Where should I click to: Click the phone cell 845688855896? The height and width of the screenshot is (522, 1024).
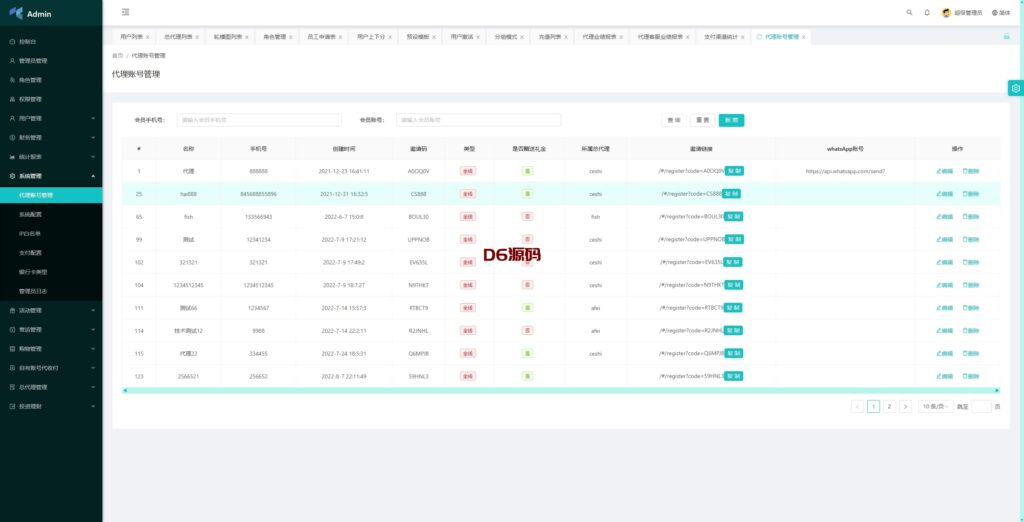[259, 194]
